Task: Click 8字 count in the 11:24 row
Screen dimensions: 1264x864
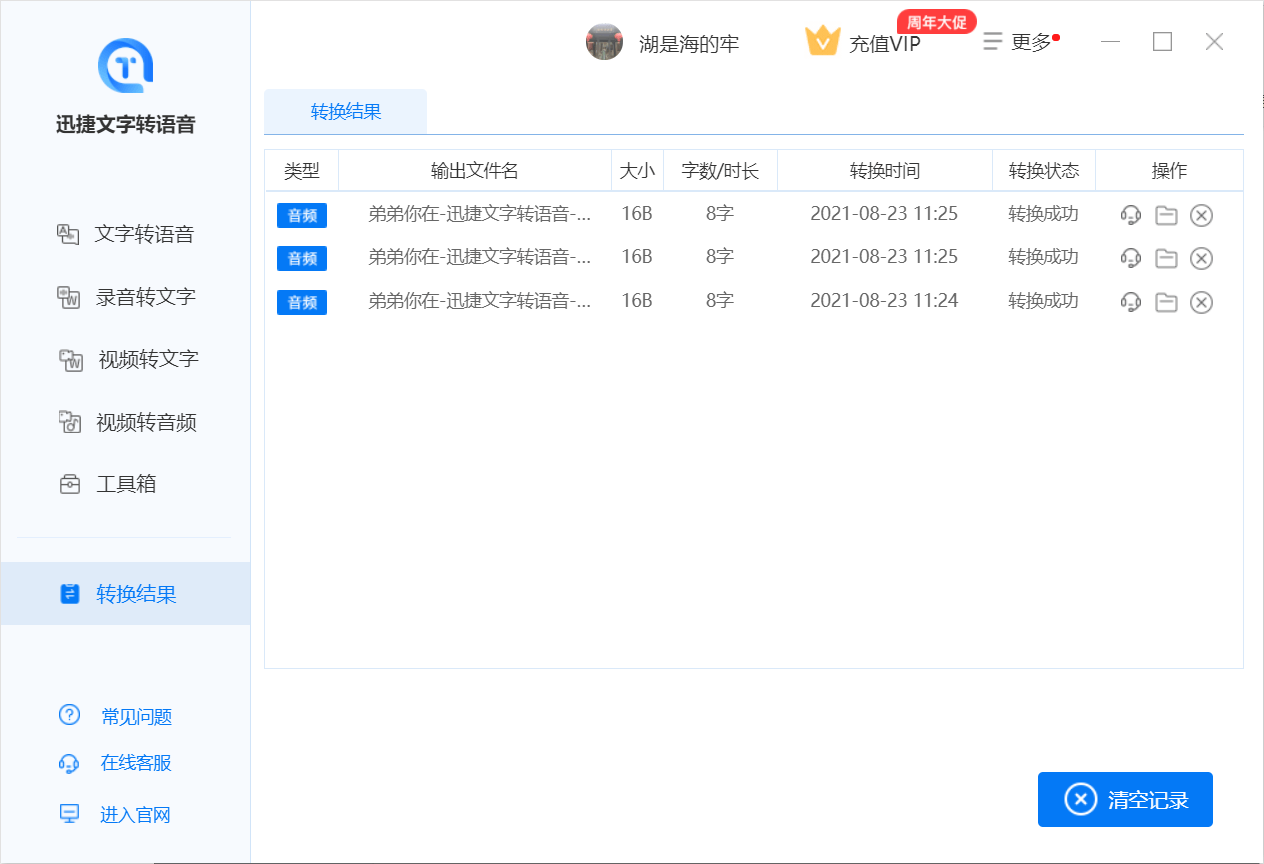Action: 720,300
